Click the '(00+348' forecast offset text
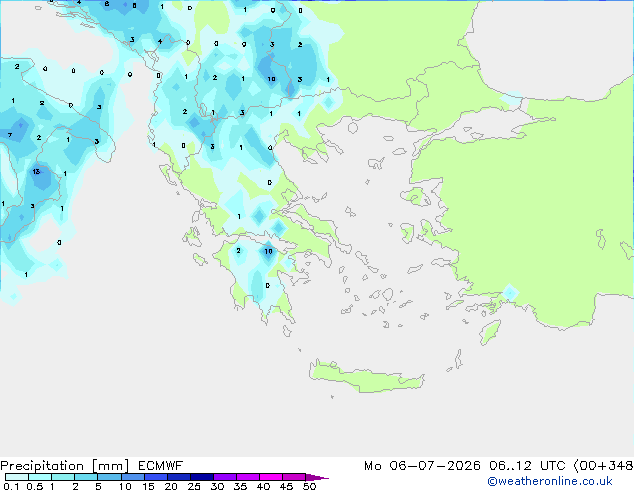This screenshot has width=634, height=490. tap(603, 466)
